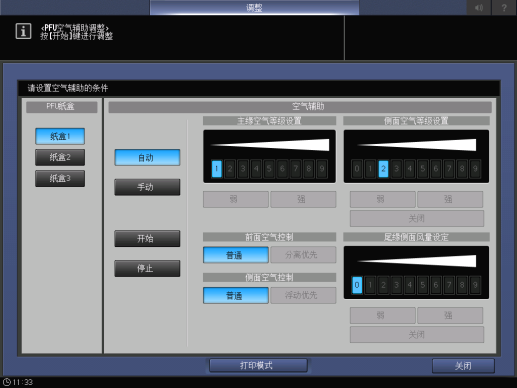Enable 自动 mode
The width and height of the screenshot is (517, 388).
147,157
